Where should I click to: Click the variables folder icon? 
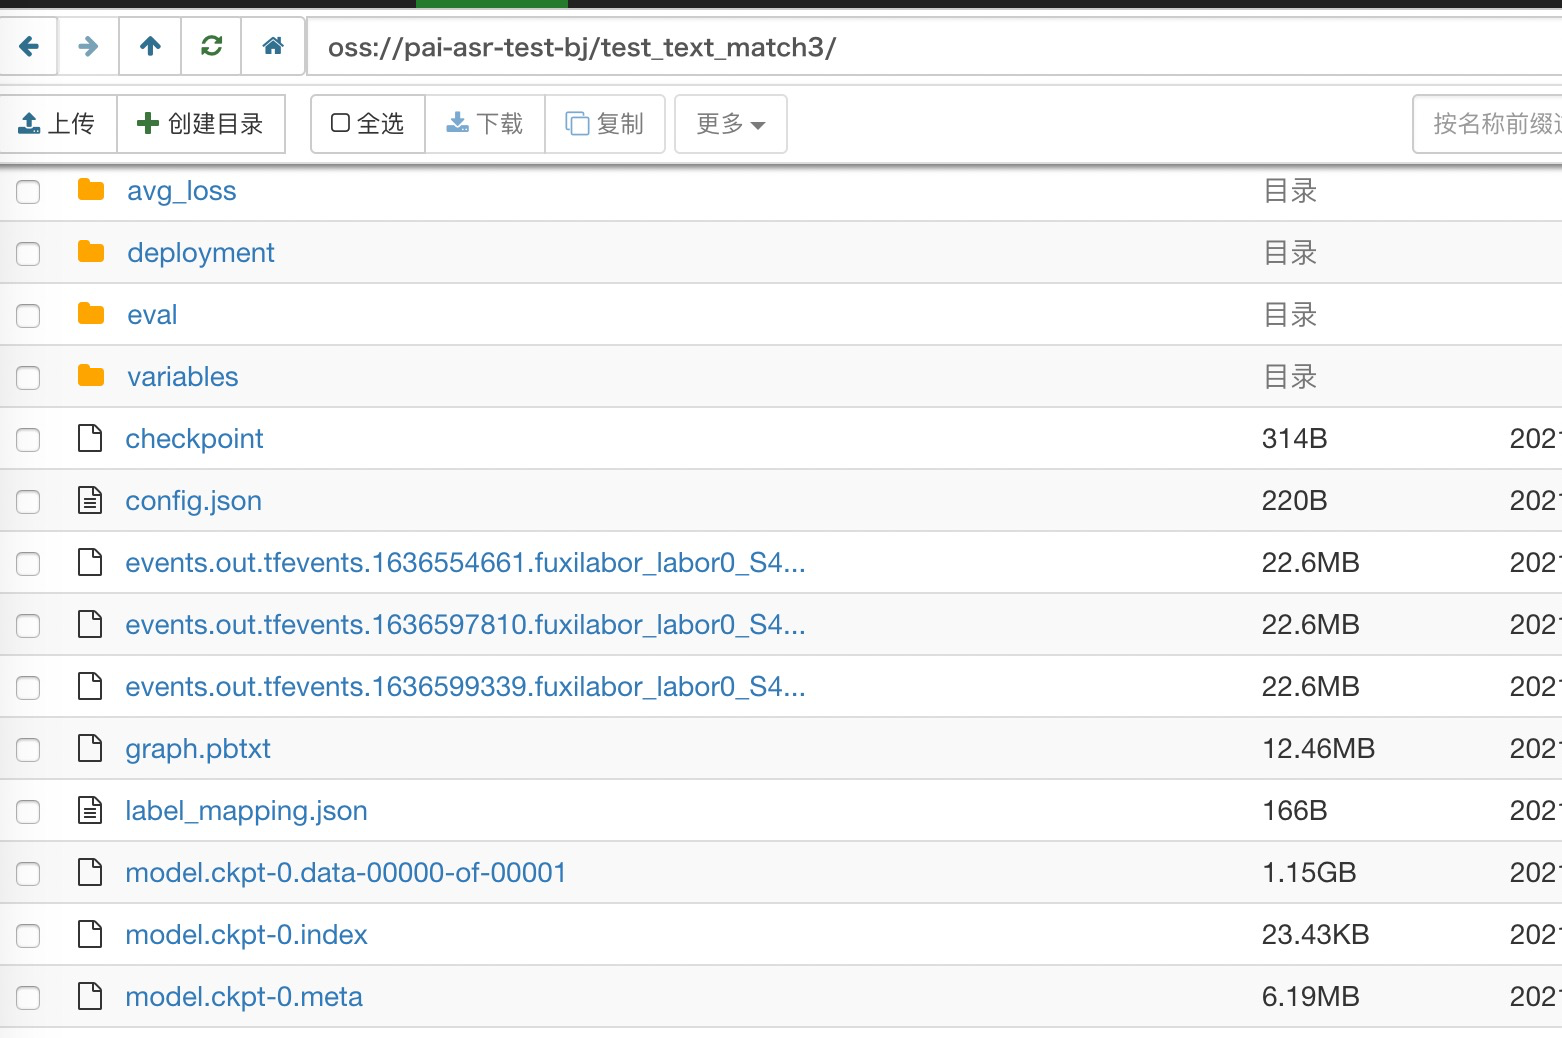pos(91,376)
